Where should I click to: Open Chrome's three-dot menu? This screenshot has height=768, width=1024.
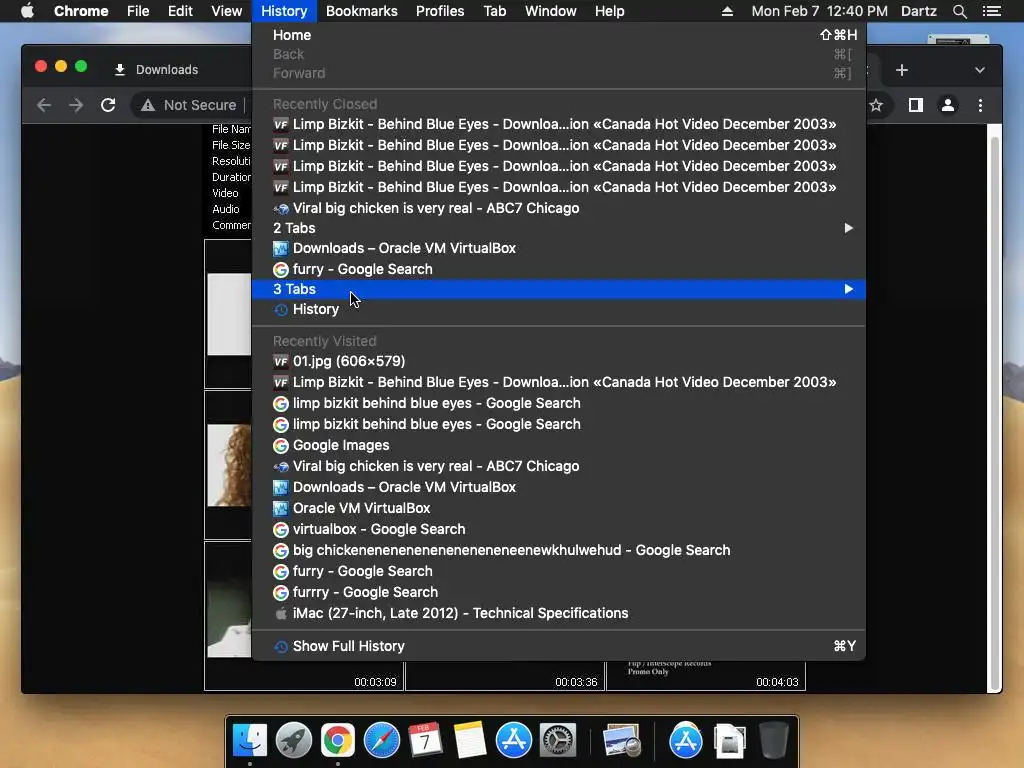click(x=980, y=105)
